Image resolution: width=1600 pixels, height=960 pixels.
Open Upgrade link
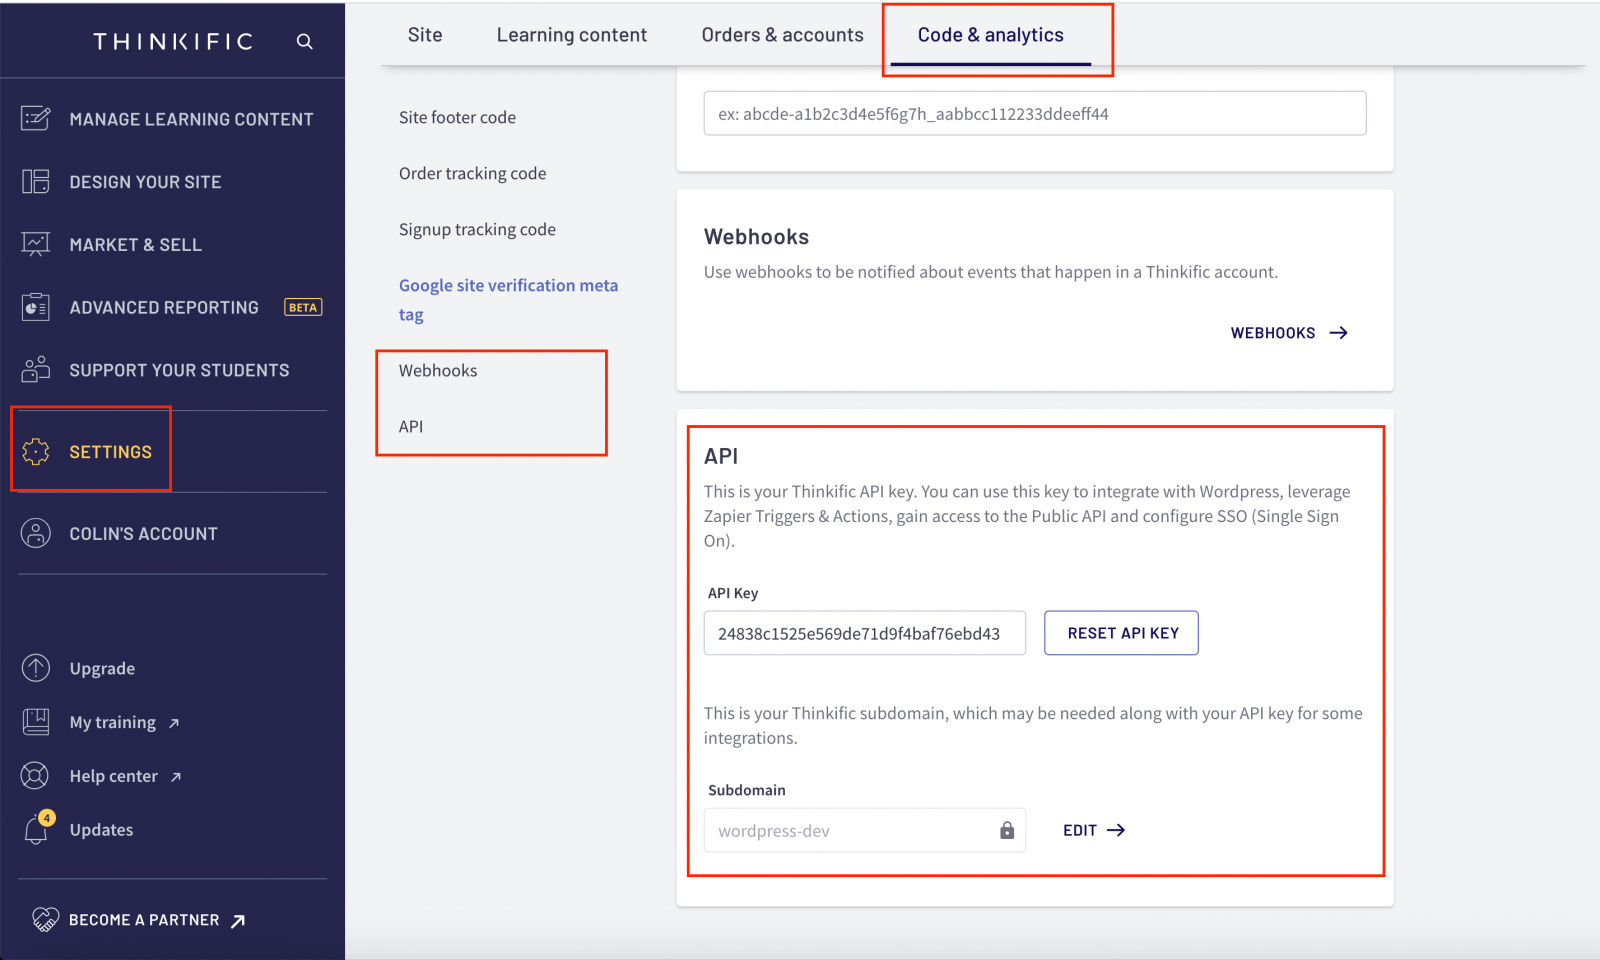(x=102, y=668)
